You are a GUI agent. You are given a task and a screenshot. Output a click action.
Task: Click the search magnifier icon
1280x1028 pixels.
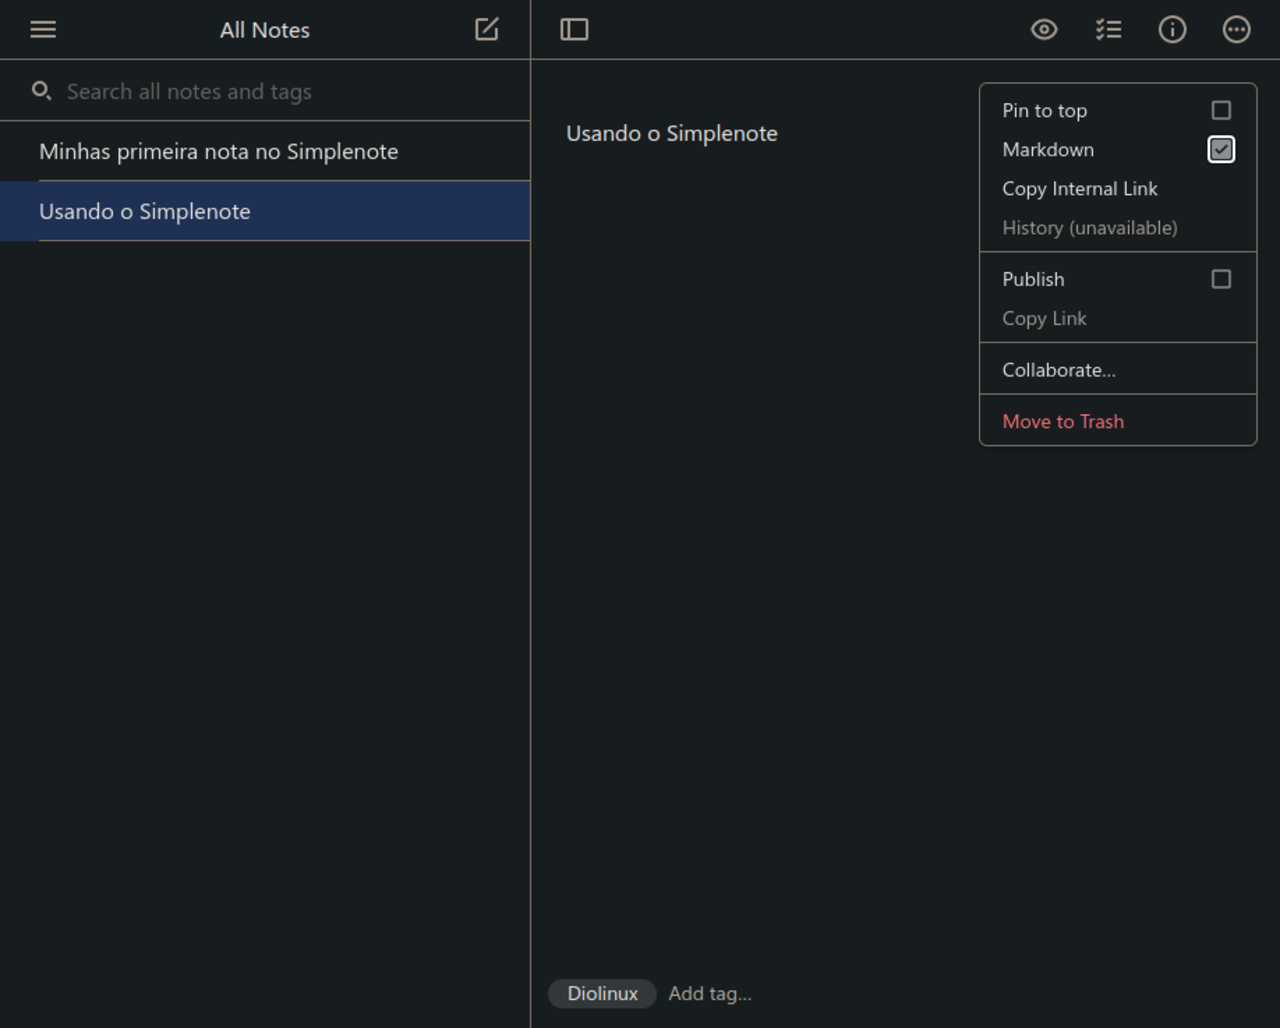click(41, 91)
